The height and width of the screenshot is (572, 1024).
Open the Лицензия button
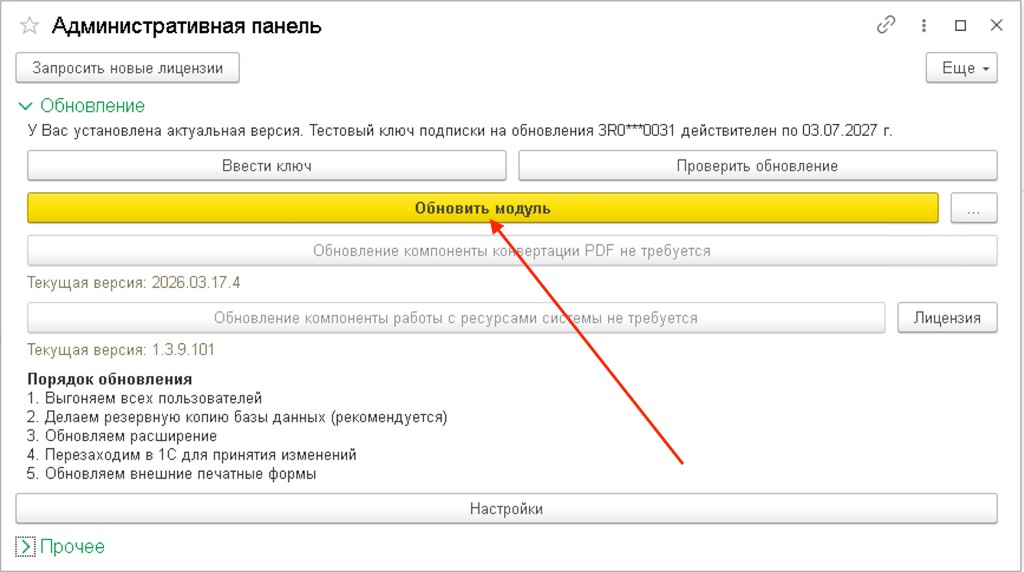pos(947,318)
